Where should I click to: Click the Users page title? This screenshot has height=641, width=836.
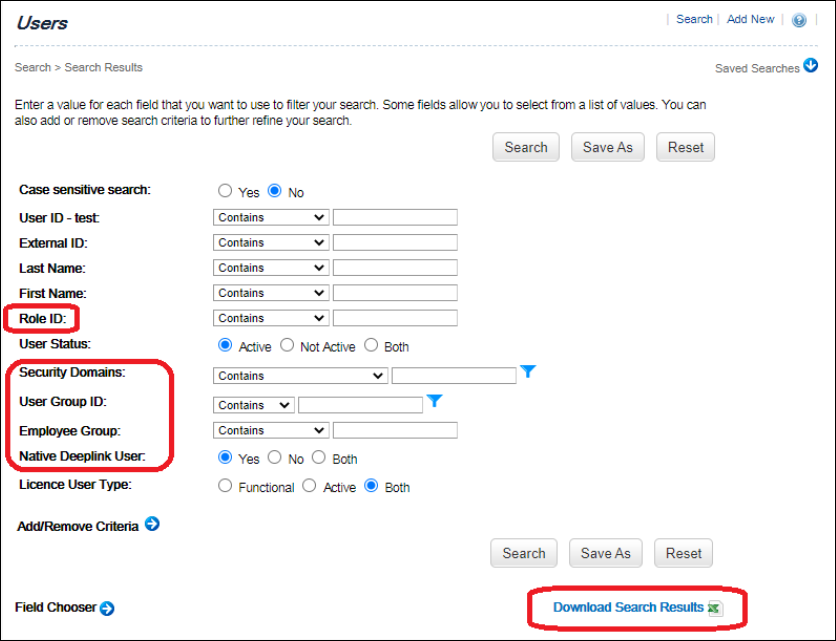(x=42, y=23)
